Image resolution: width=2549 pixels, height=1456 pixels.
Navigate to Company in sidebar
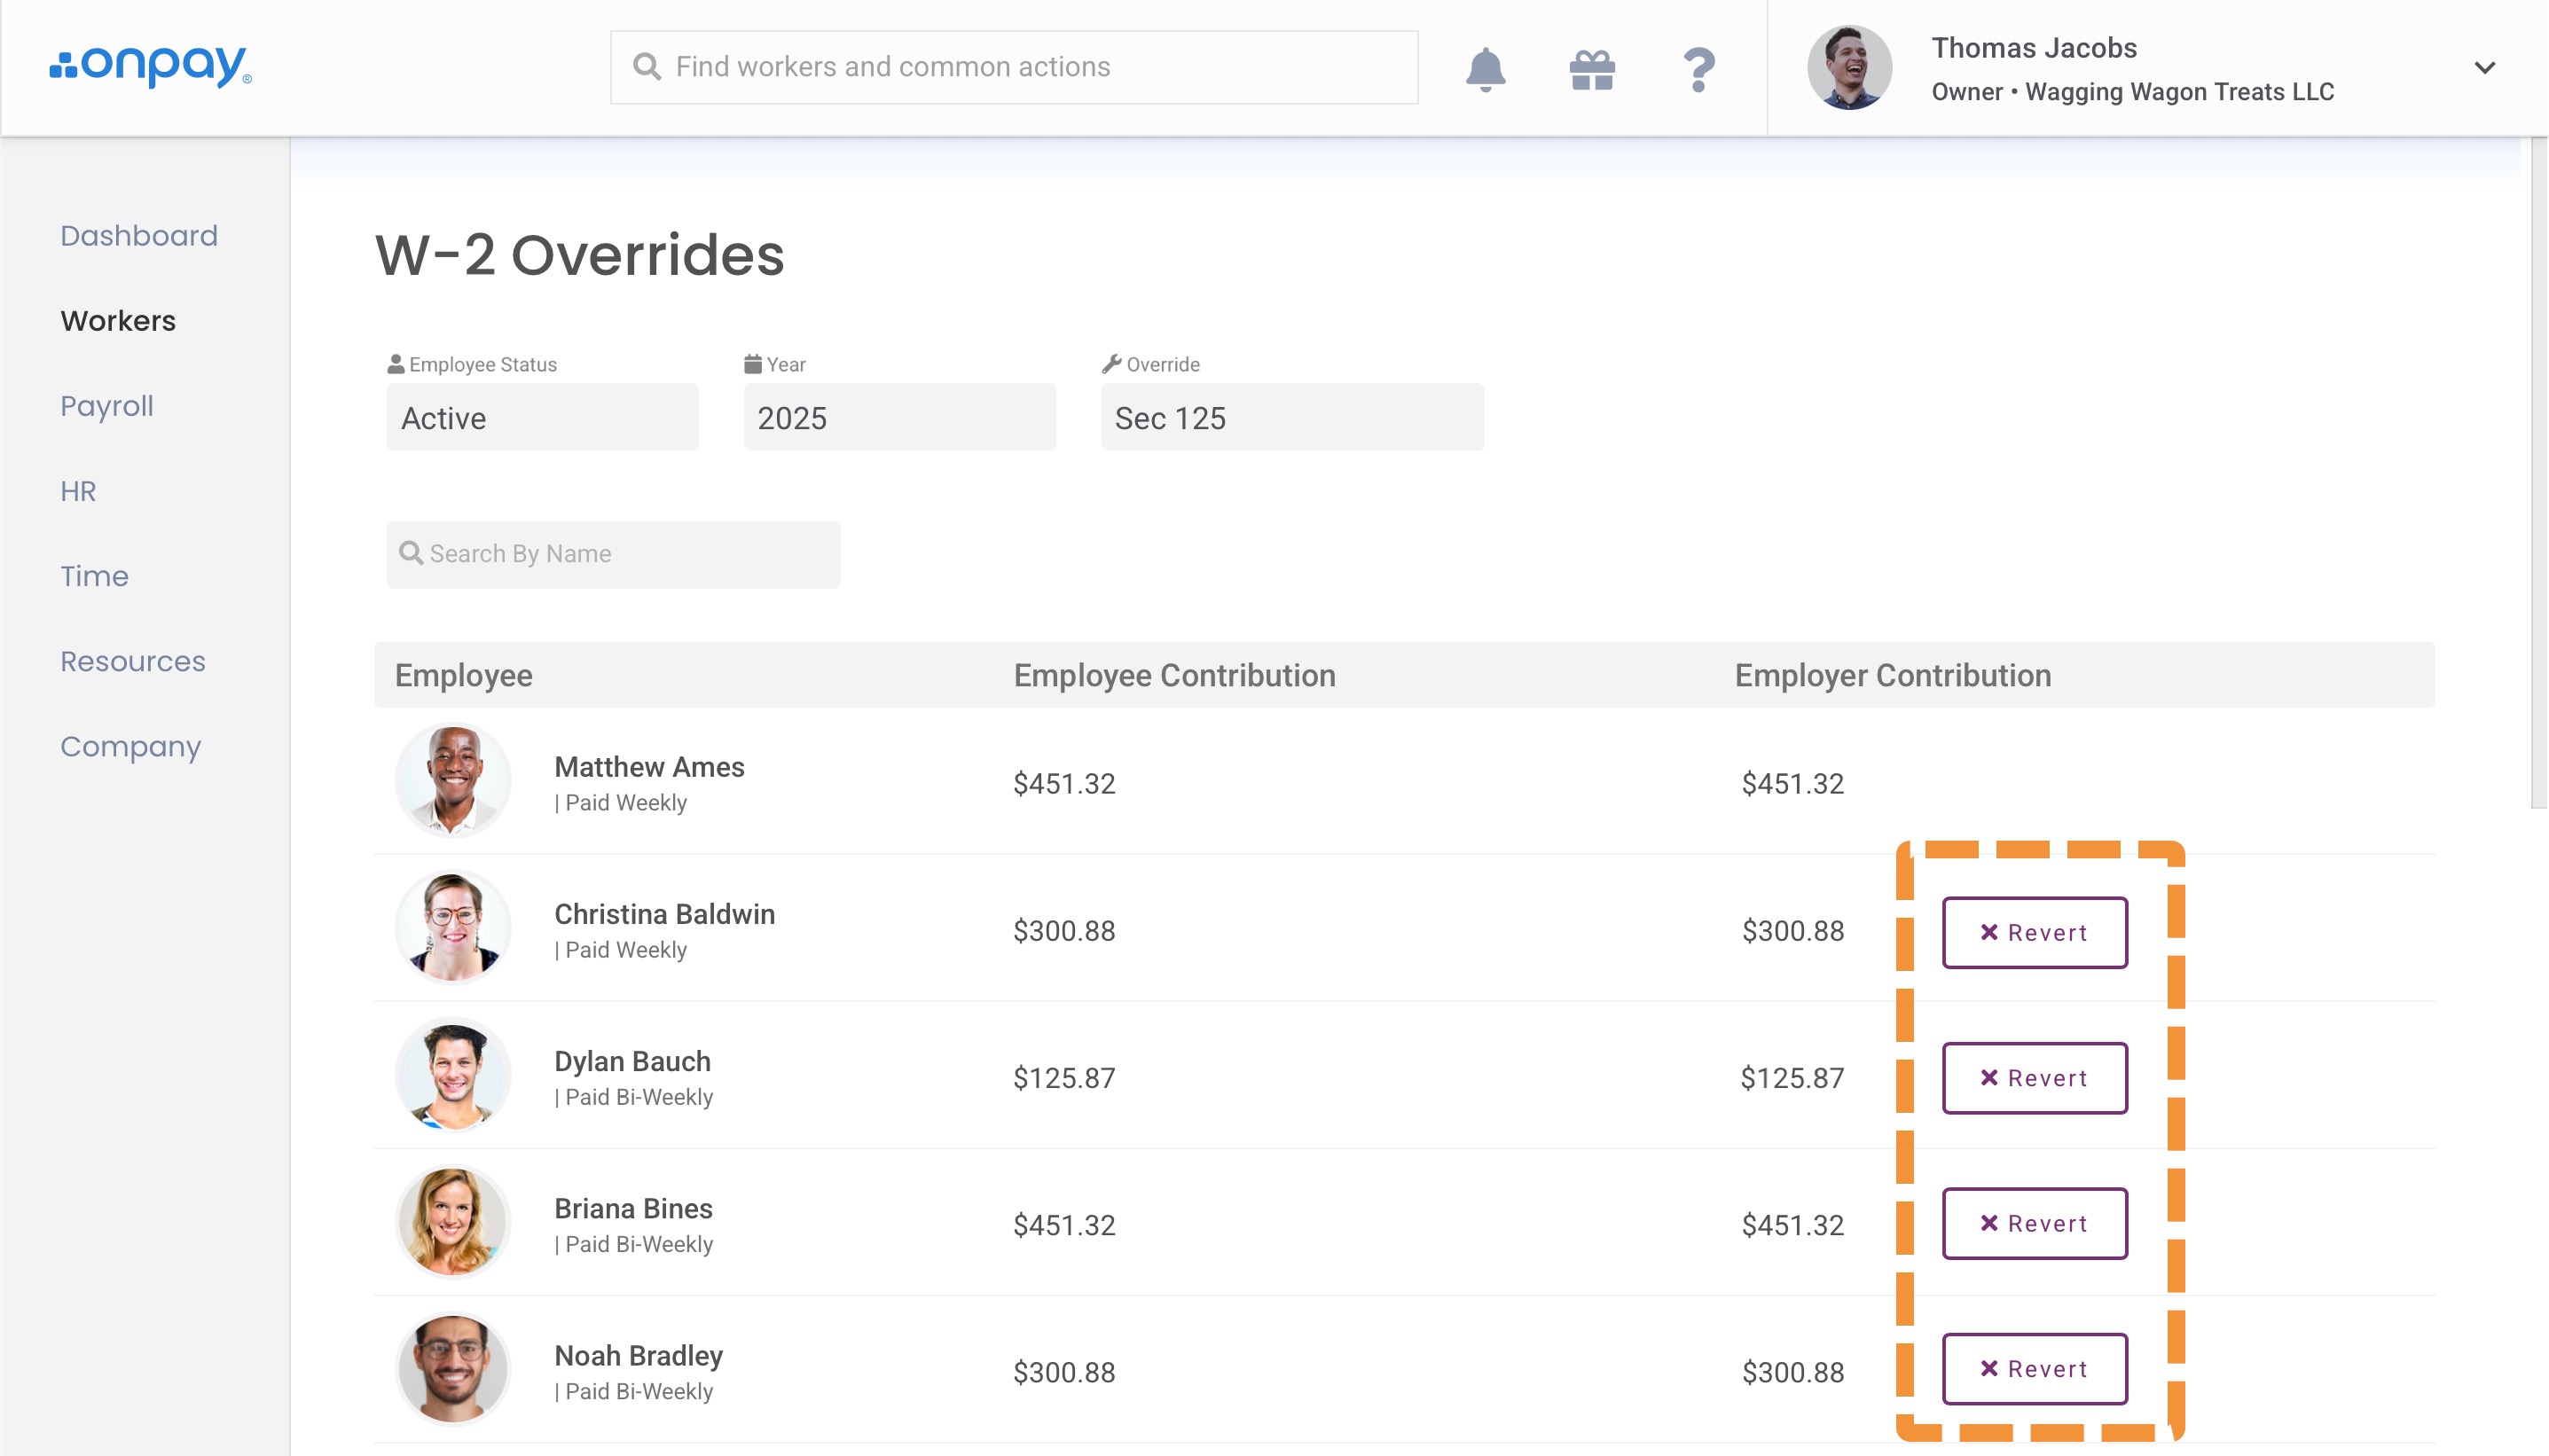(131, 747)
